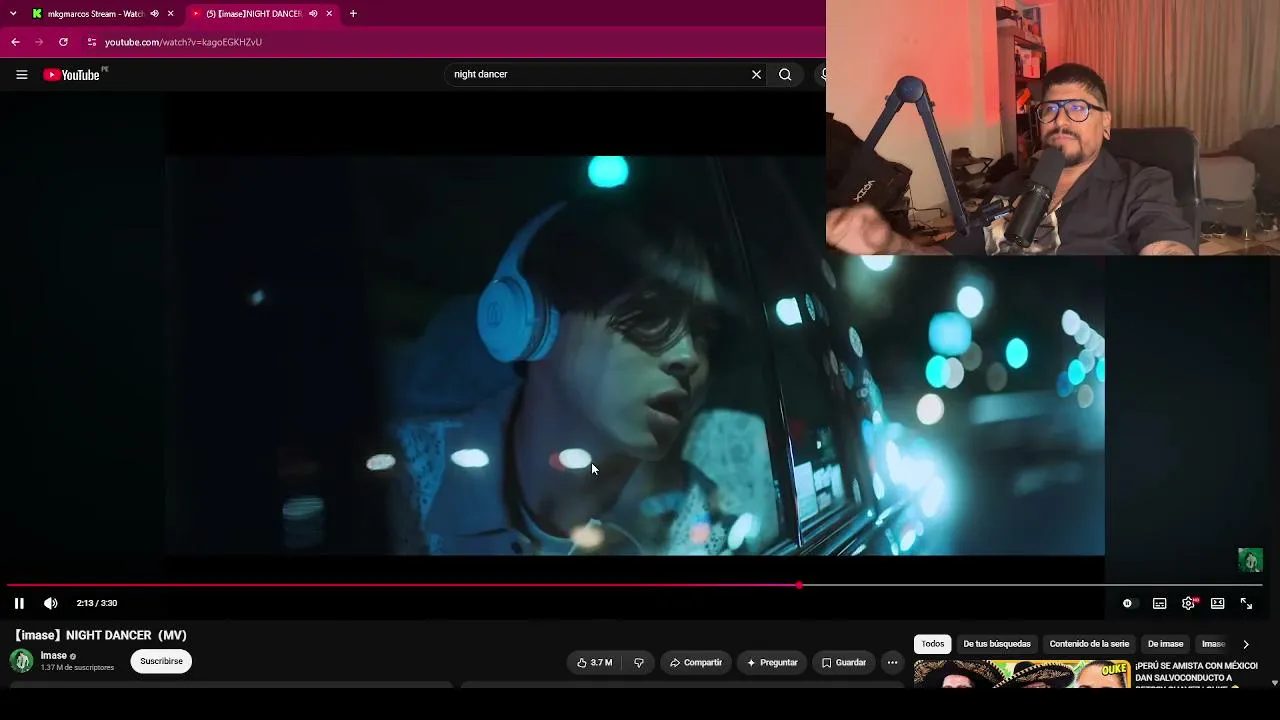Go forward in browser history

(x=39, y=42)
